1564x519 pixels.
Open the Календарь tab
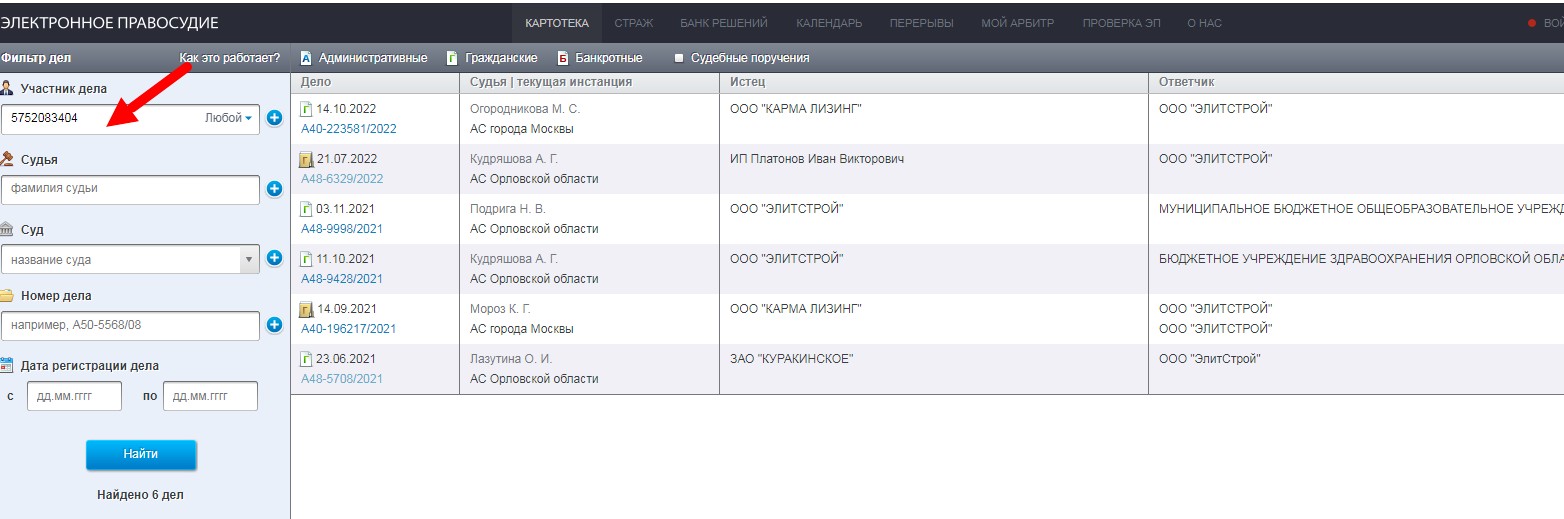coord(828,23)
